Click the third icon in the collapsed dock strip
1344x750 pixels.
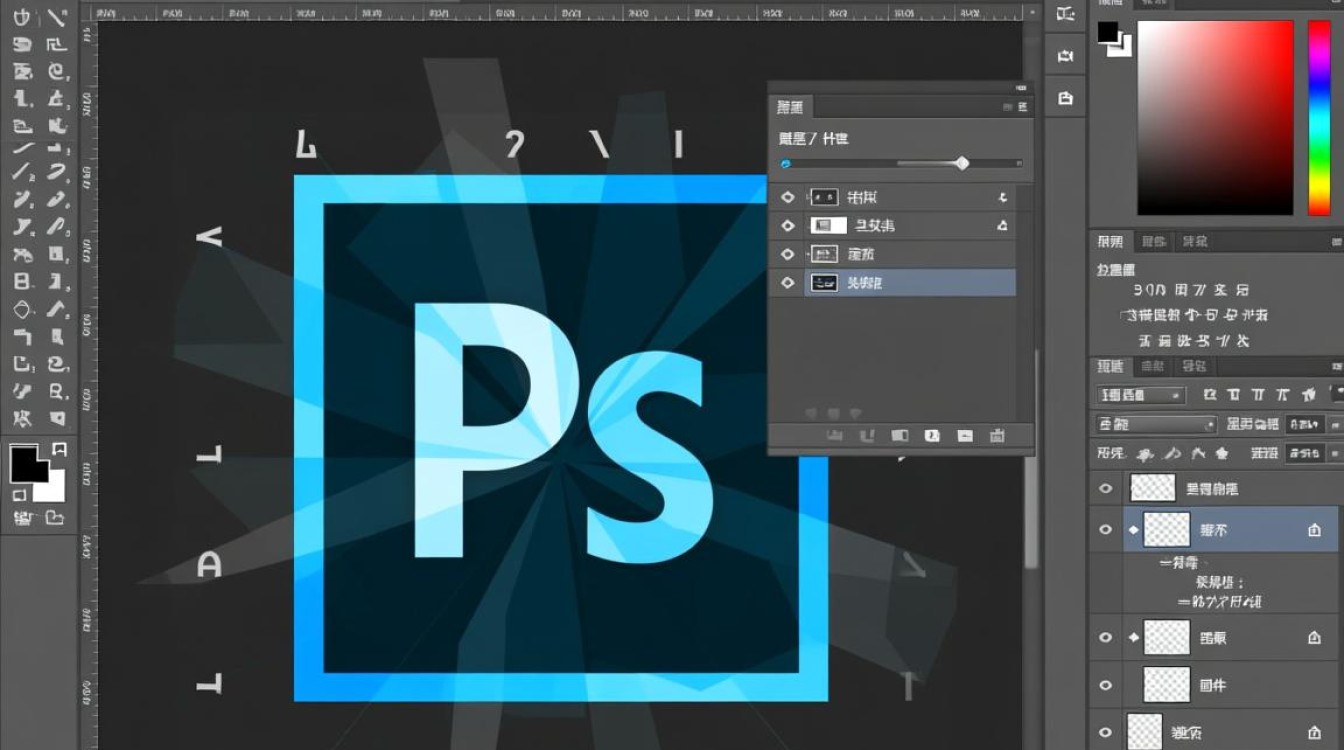tap(1065, 98)
